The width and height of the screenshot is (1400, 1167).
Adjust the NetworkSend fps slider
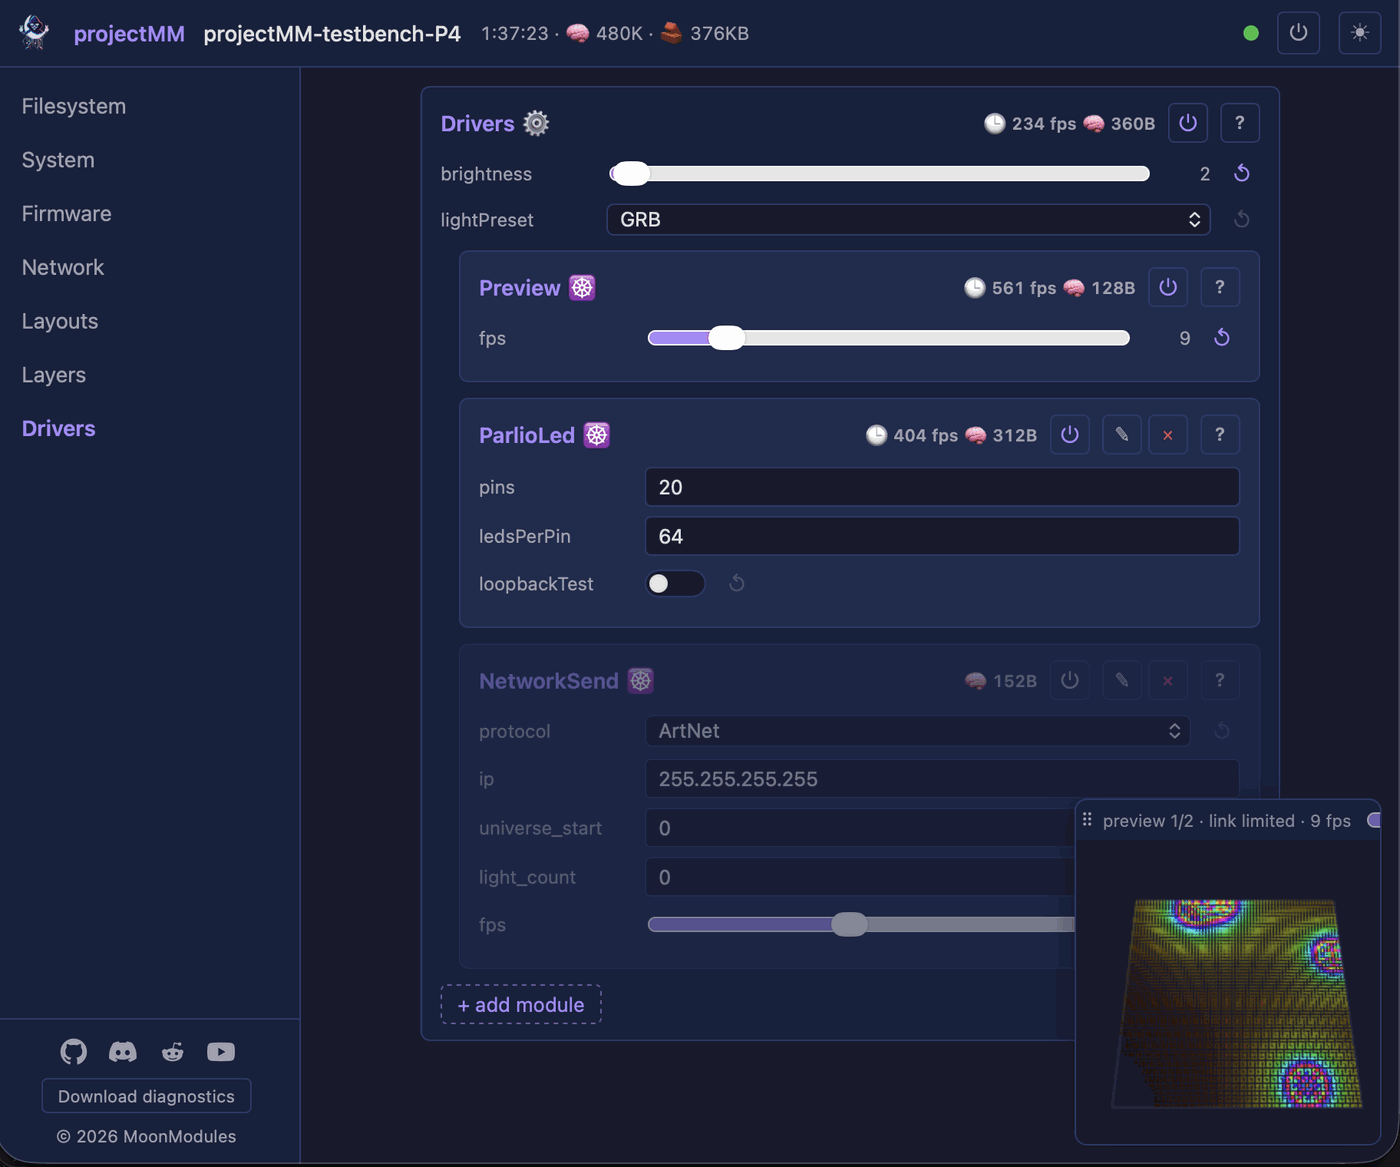861,924
